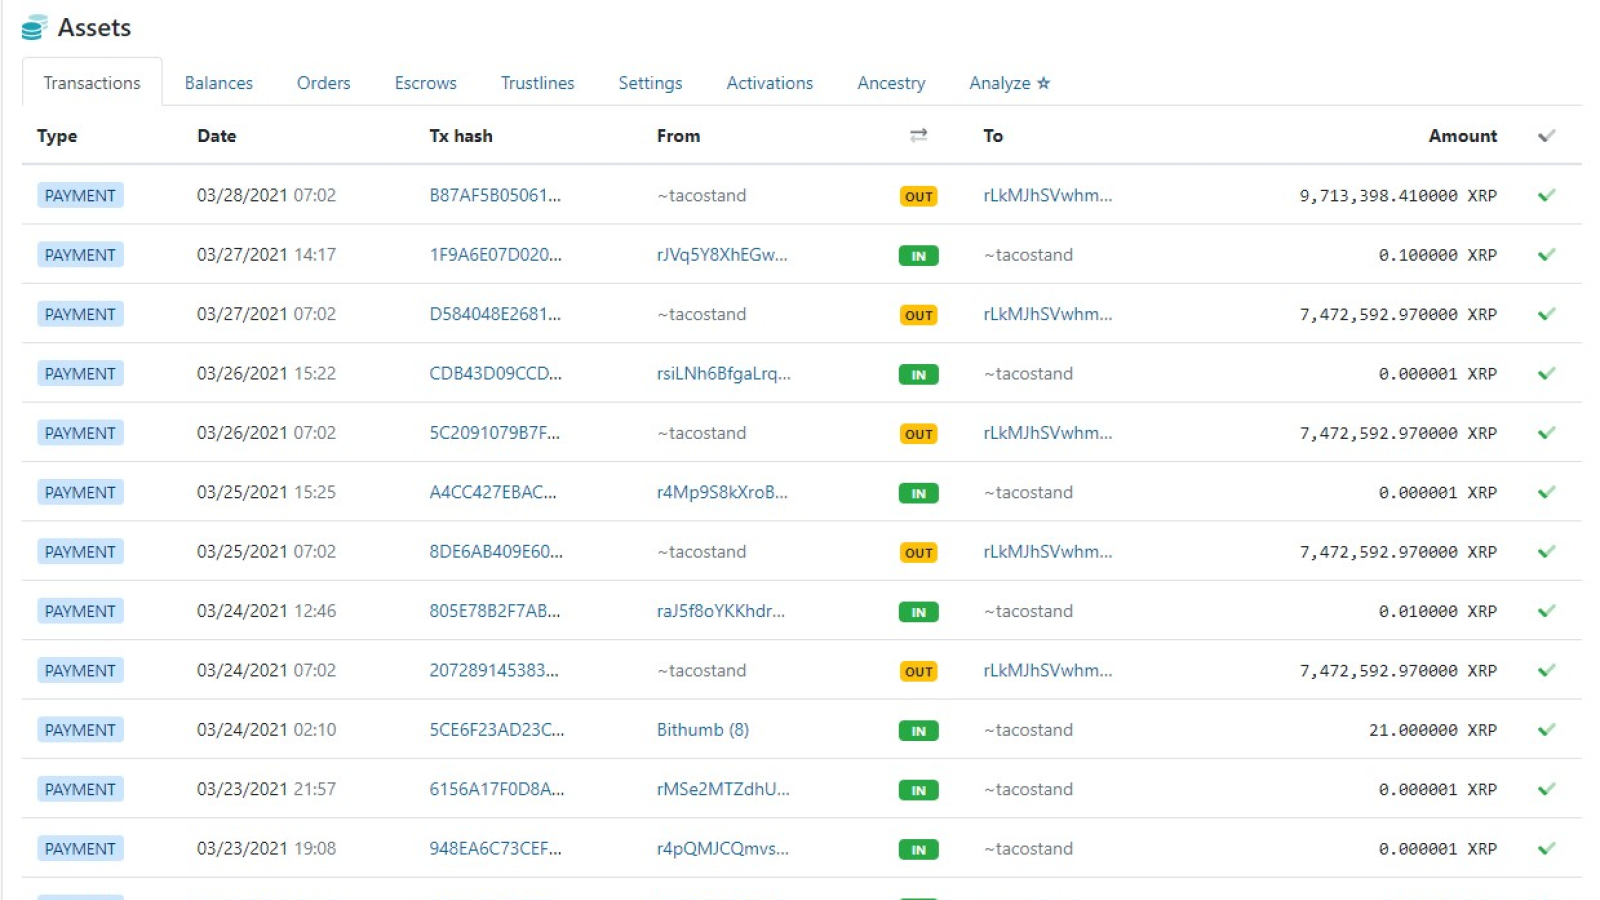Open the Settings tab

click(x=650, y=83)
